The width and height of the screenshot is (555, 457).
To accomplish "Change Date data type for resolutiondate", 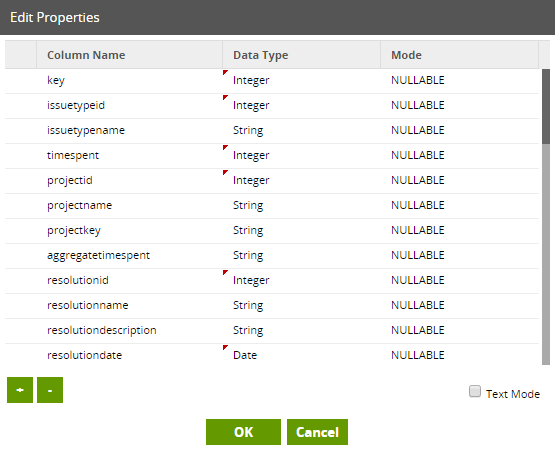I will pos(301,355).
